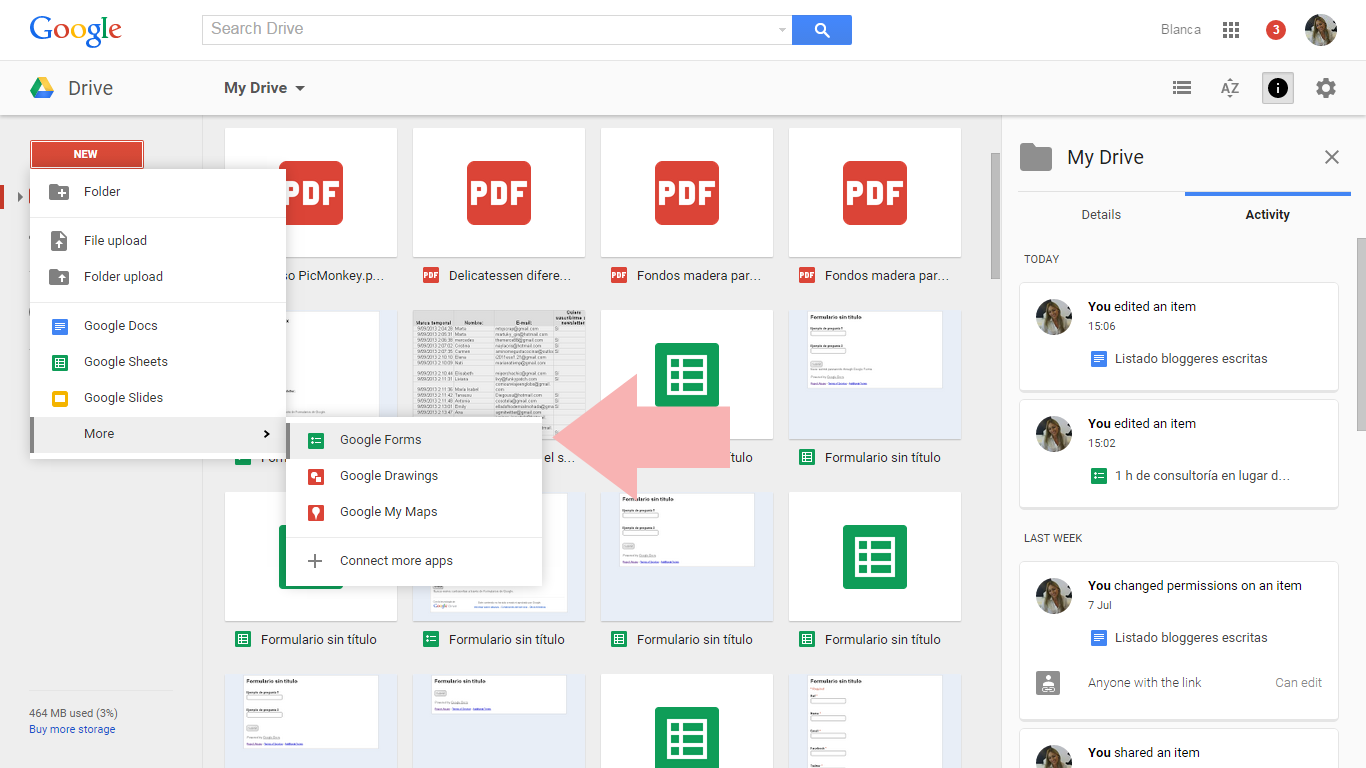Viewport: 1366px width, 768px height.
Task: Click the green Google Sheets icon
Action: [60, 362]
